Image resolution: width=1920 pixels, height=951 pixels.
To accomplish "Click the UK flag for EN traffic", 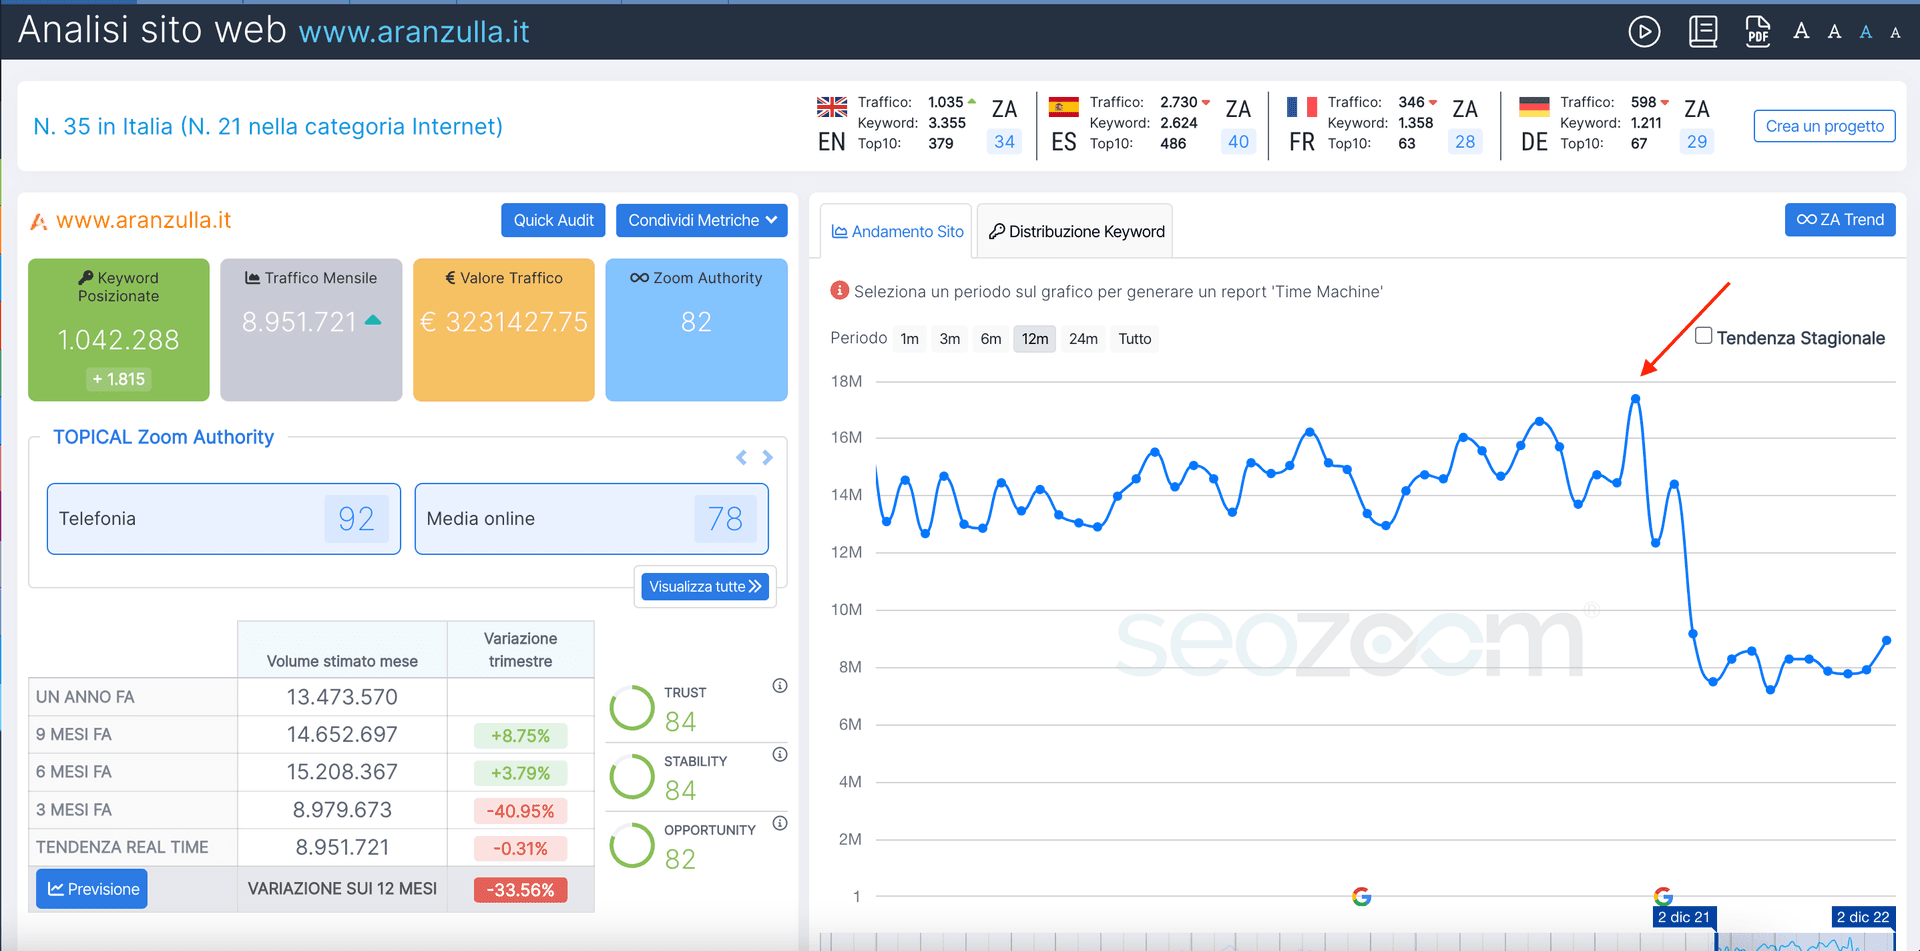I will pyautogui.click(x=832, y=106).
